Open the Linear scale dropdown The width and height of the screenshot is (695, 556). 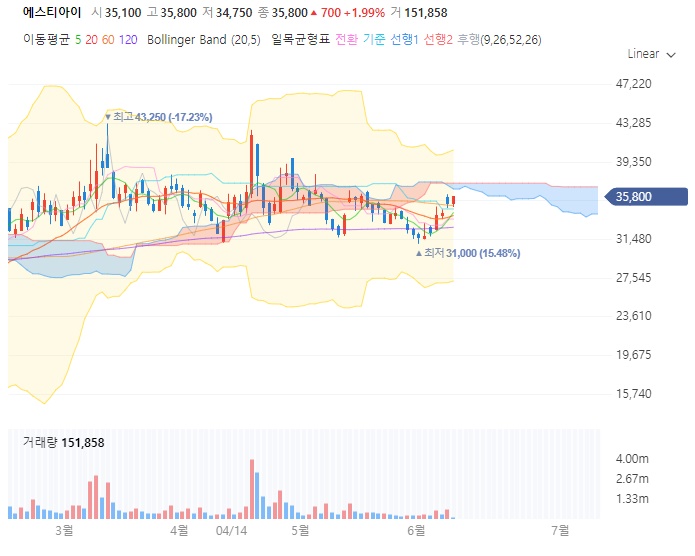coord(651,54)
